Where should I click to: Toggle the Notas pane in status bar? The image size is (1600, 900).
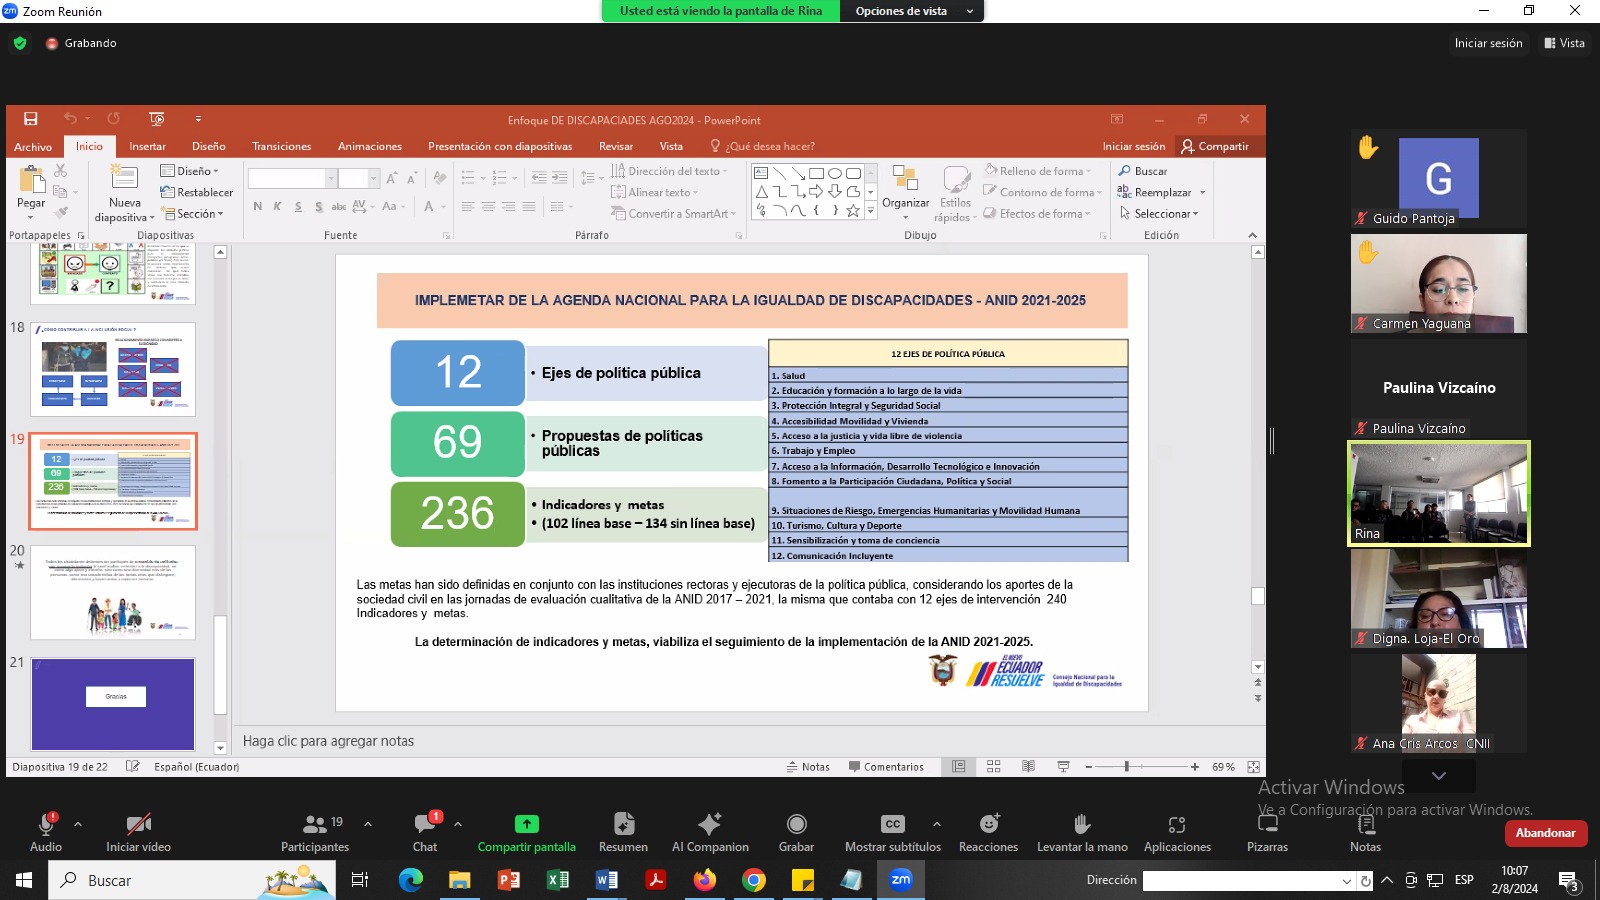coord(808,767)
